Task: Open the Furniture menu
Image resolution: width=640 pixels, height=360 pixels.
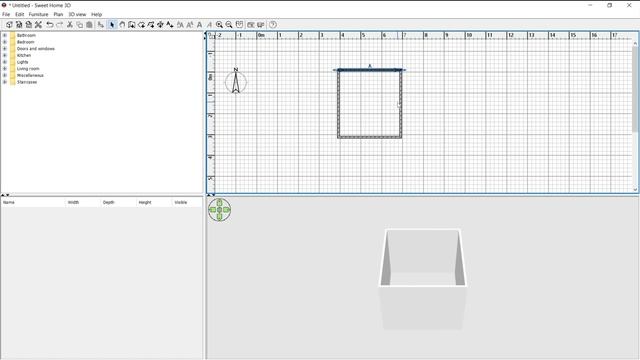Action: pos(38,14)
